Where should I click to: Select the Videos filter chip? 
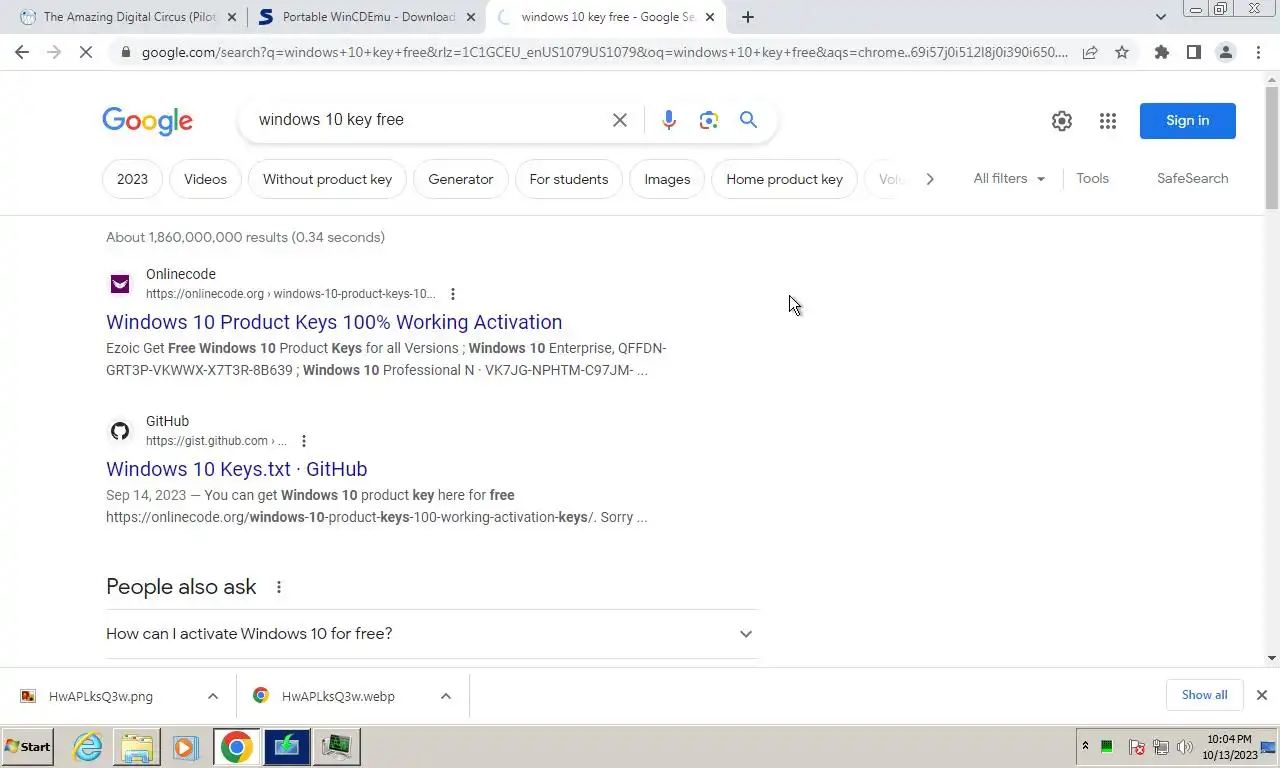[x=205, y=179]
